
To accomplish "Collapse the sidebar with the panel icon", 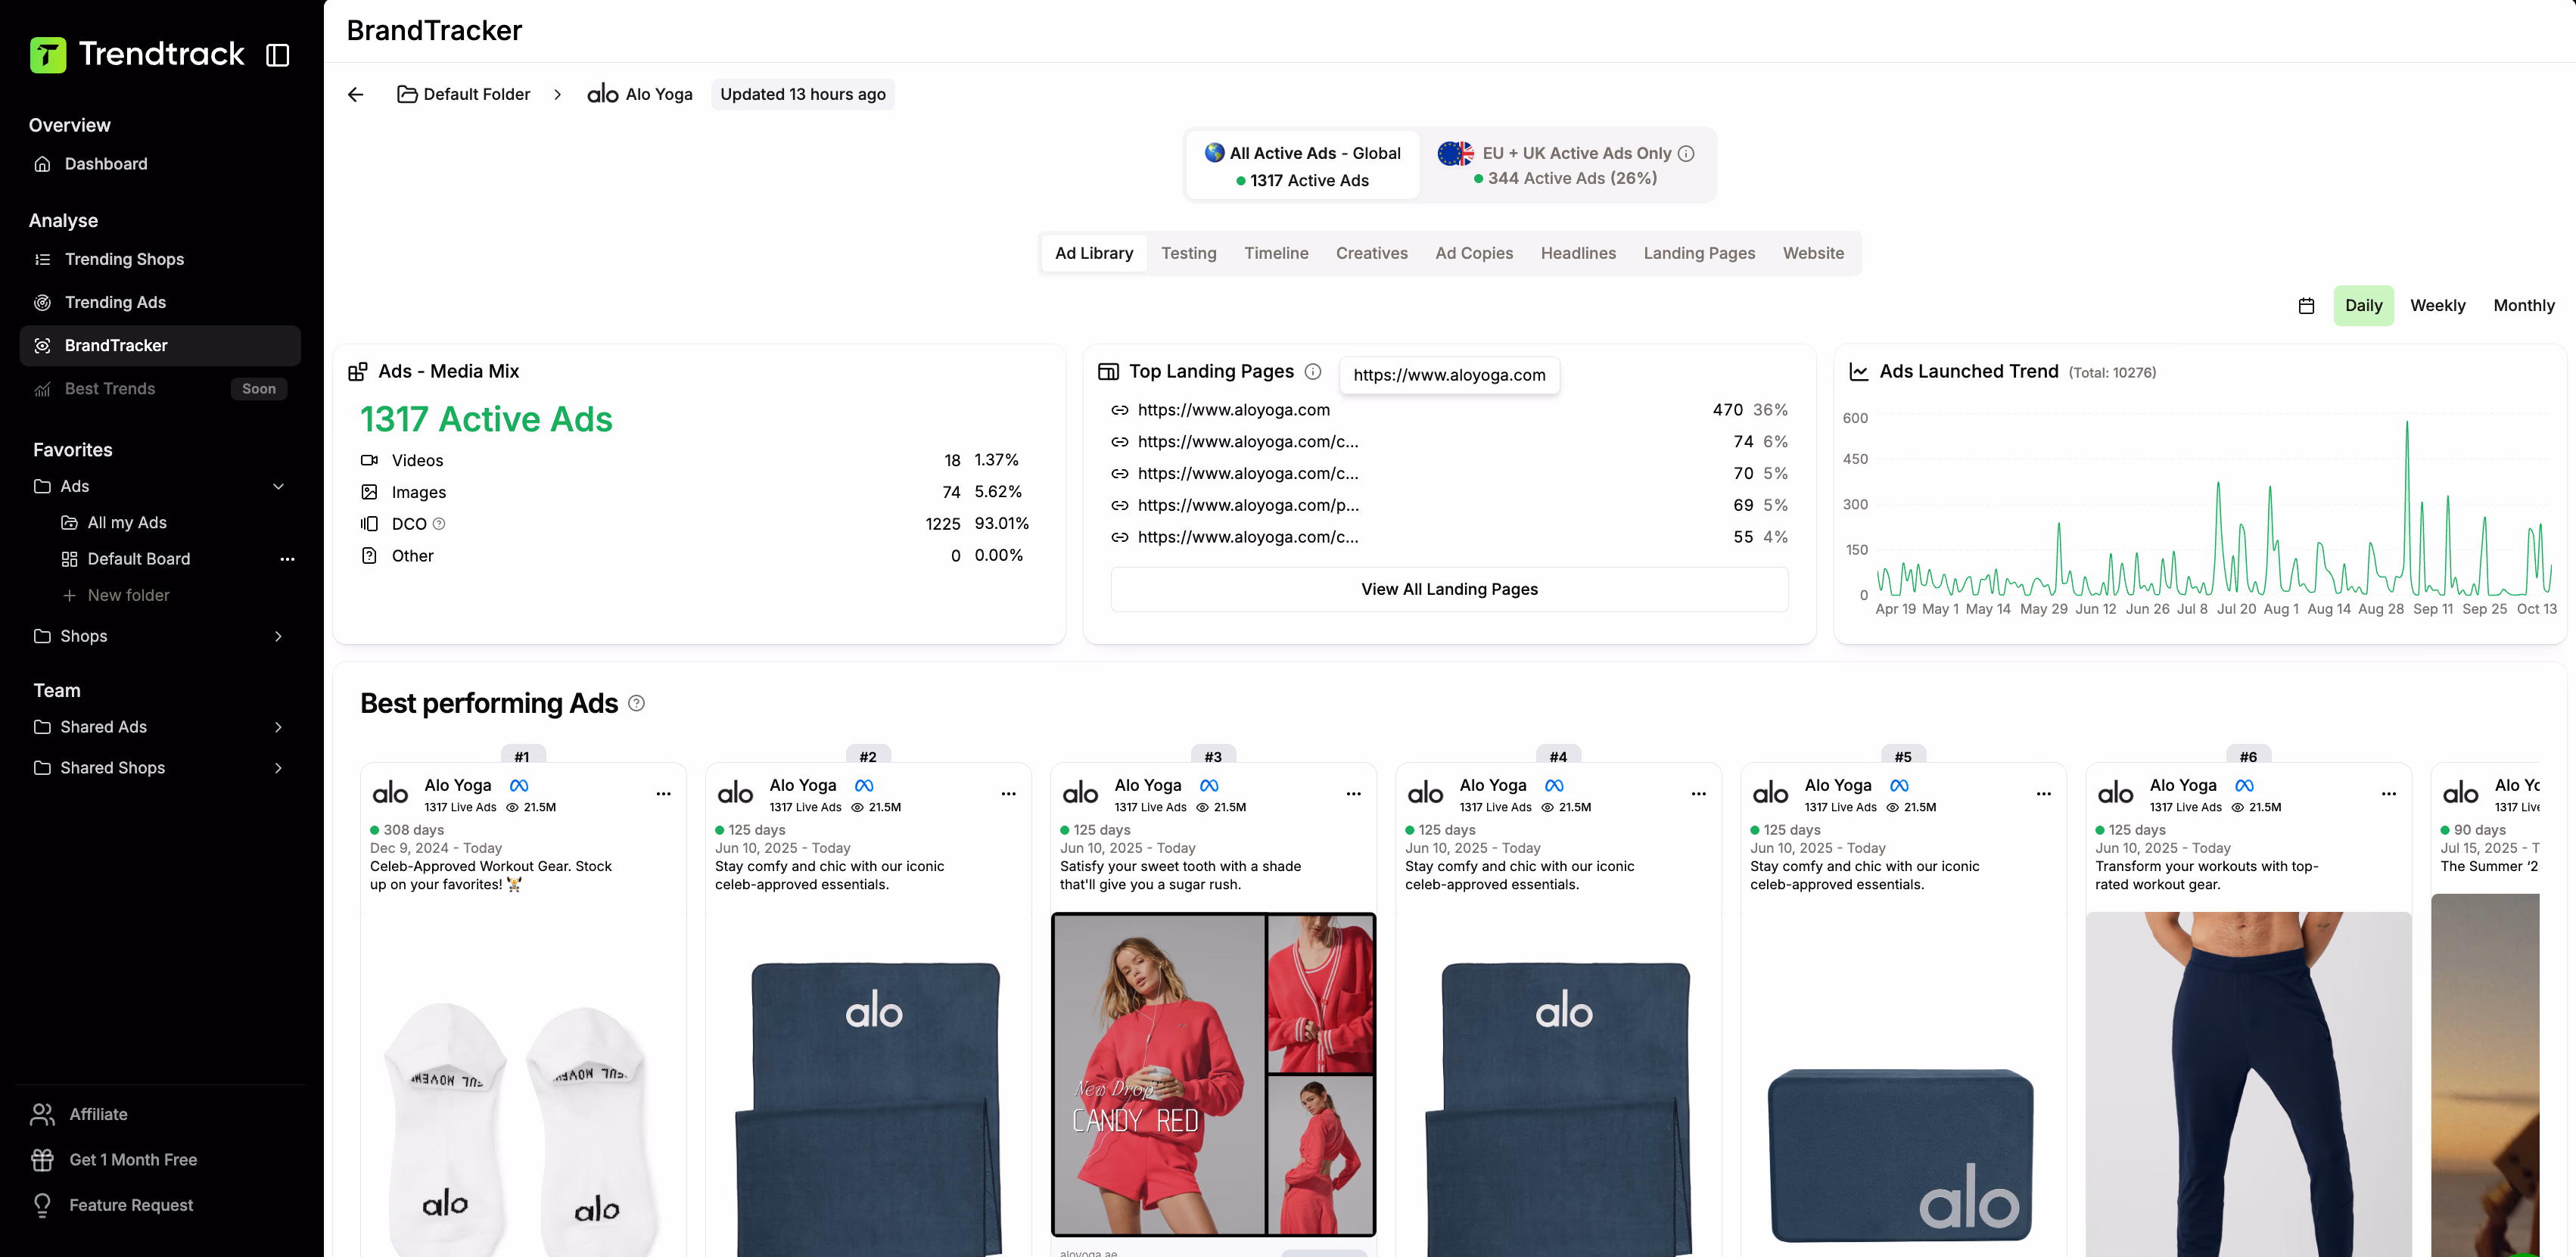I will coord(278,55).
